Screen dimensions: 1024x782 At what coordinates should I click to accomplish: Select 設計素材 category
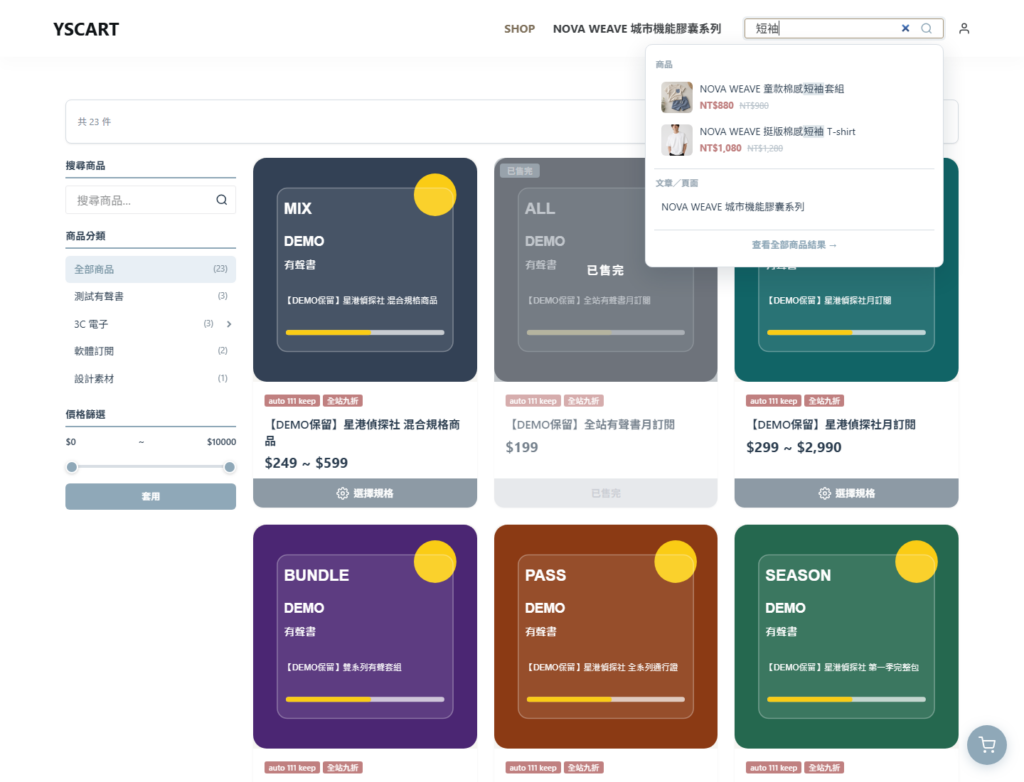150,379
